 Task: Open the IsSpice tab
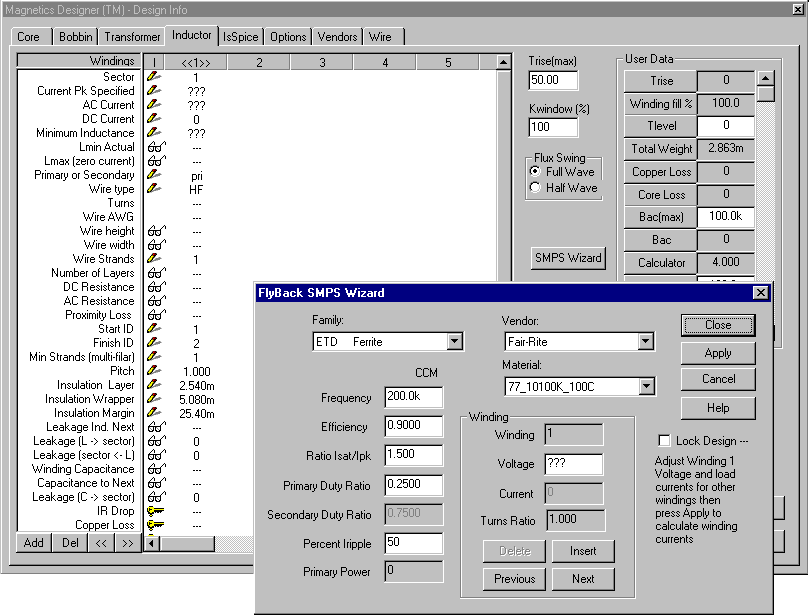point(241,37)
